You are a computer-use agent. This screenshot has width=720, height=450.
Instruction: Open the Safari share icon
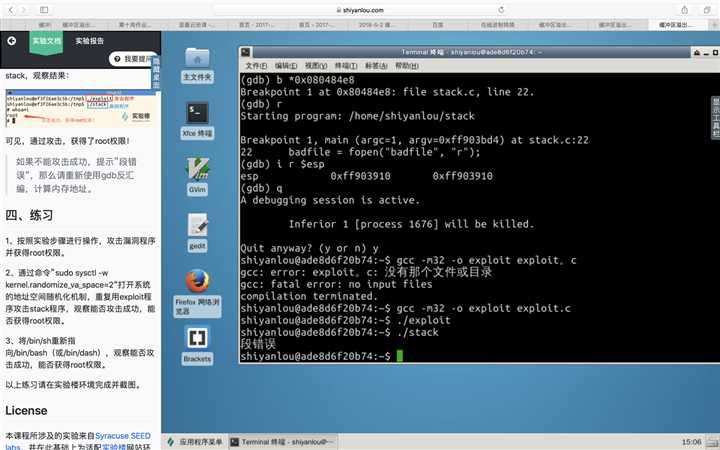click(684, 10)
